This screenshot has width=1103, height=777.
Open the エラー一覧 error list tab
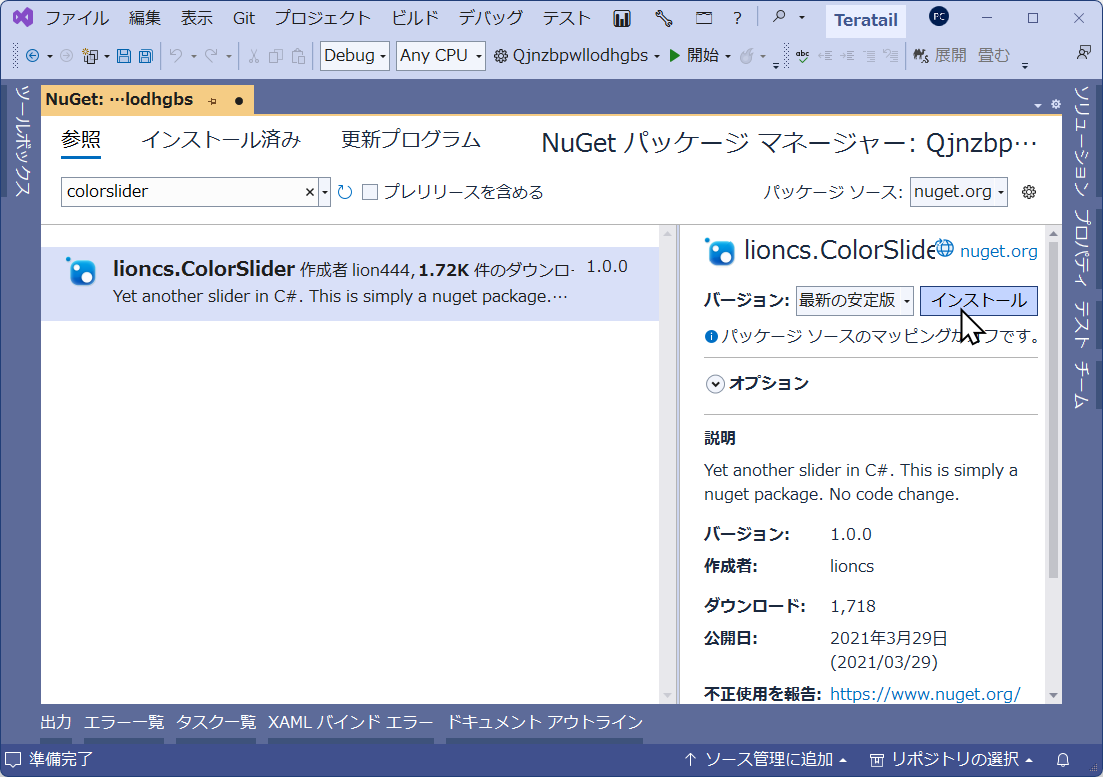[124, 723]
